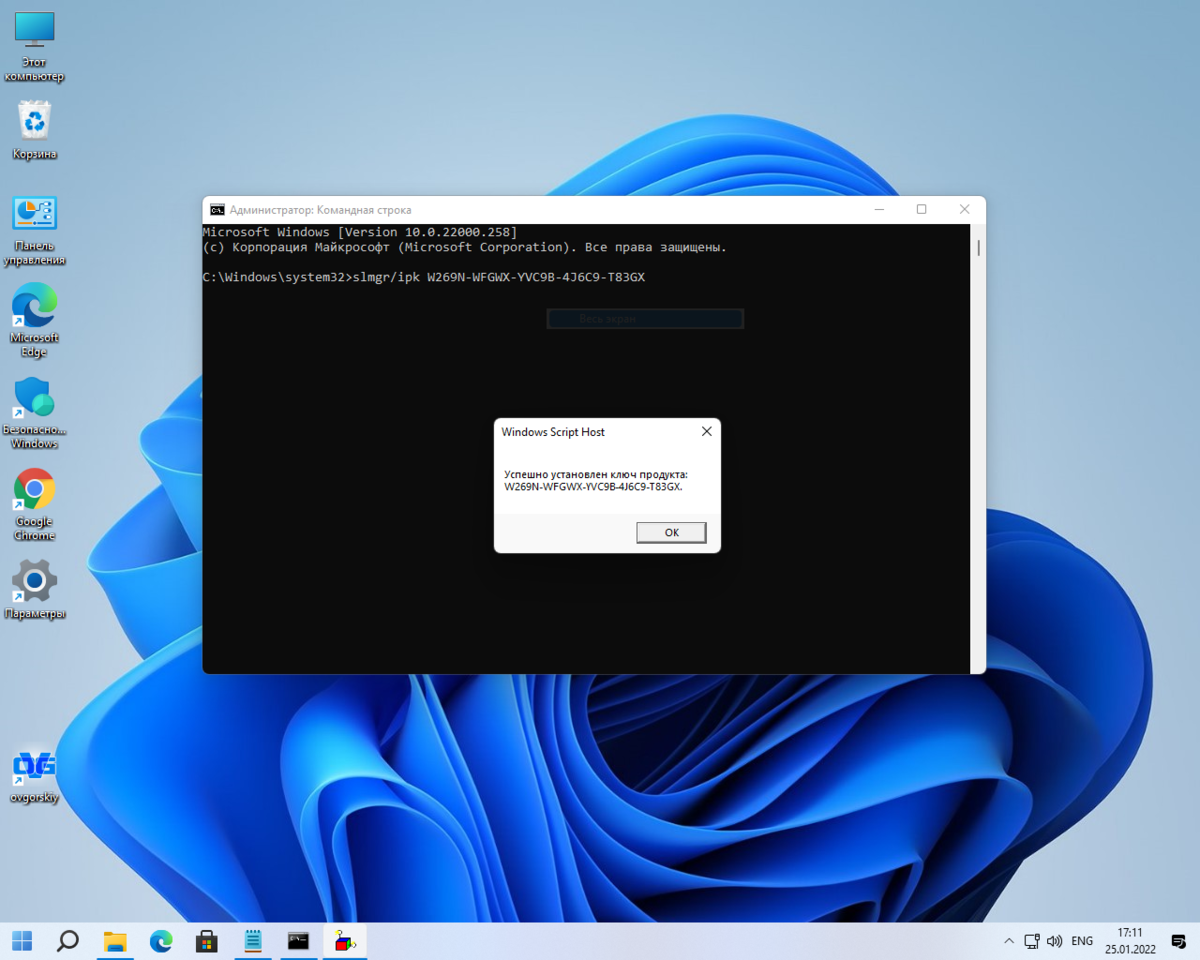Select the Панель управления desktop icon

34,231
